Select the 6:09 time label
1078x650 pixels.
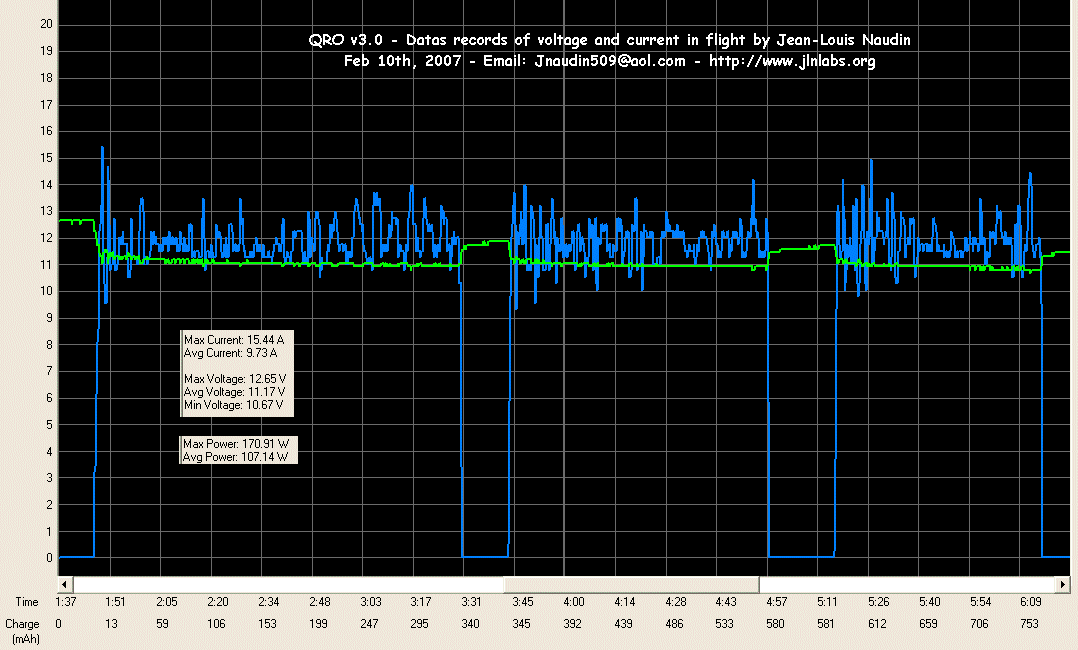(1031, 602)
